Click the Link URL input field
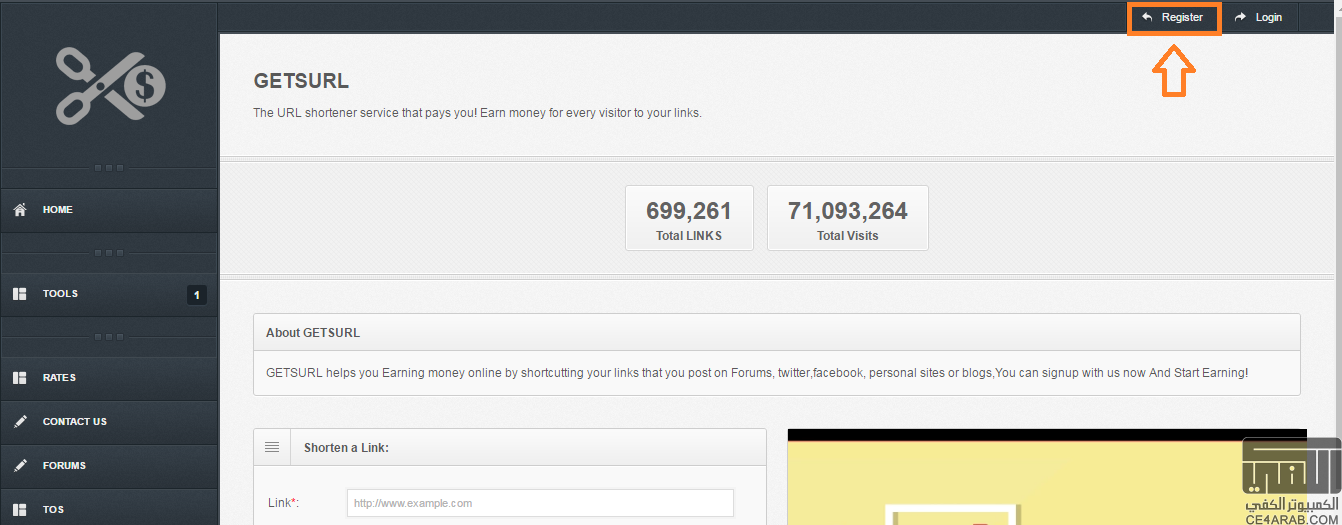Screen dimensions: 1342x525 tap(540, 503)
